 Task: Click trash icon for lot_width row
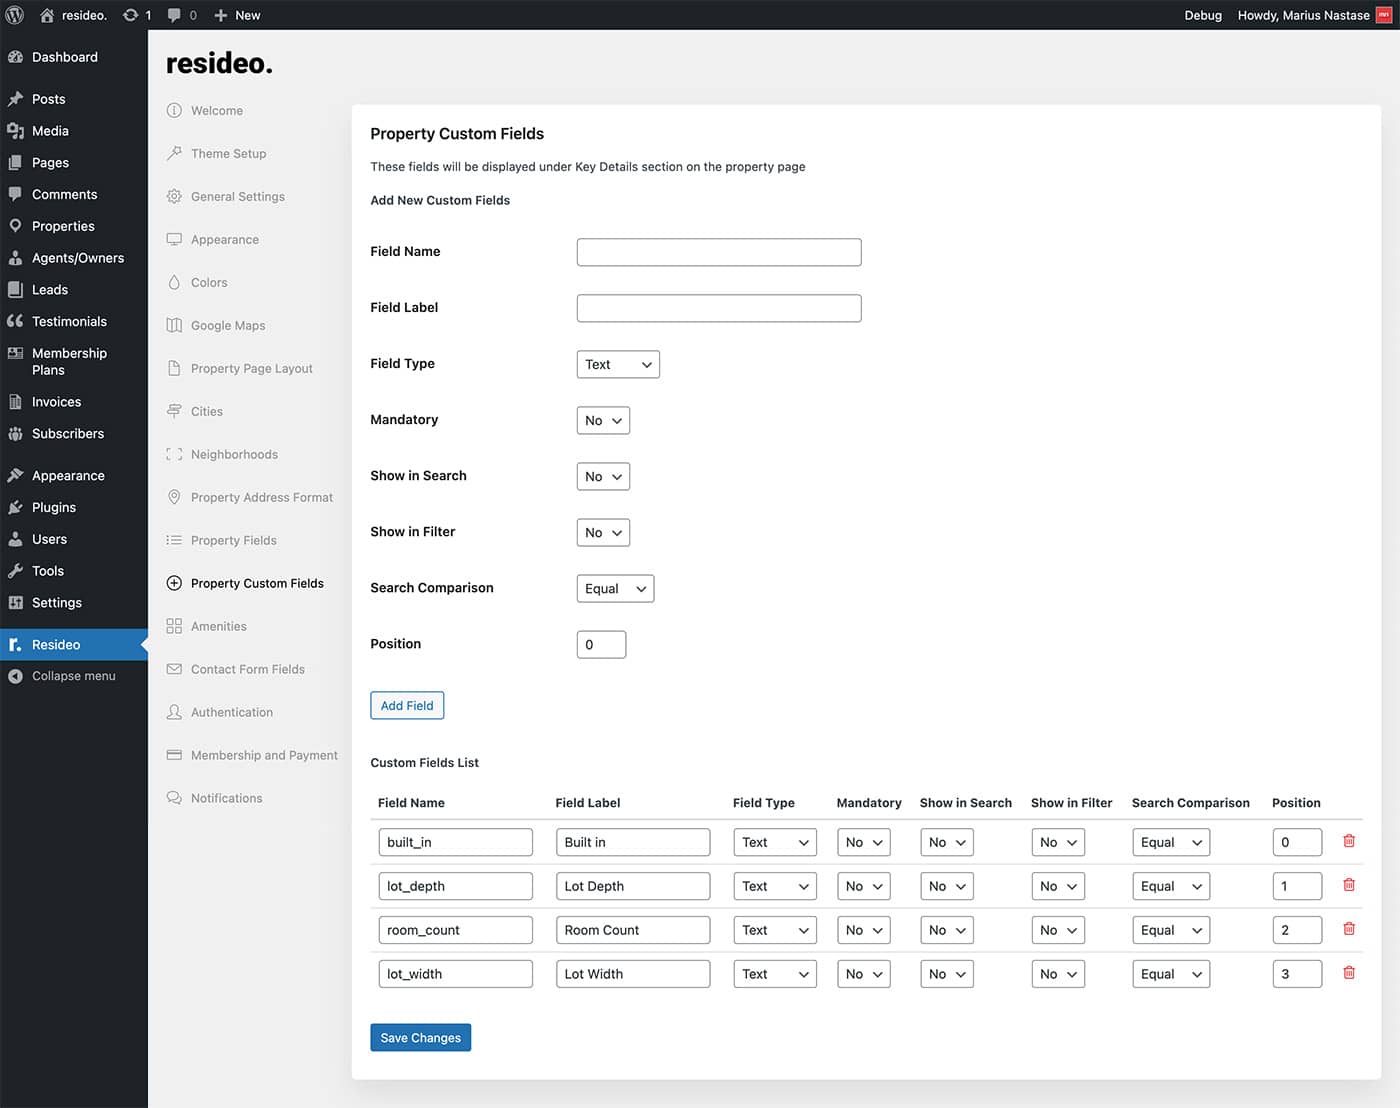pos(1348,973)
